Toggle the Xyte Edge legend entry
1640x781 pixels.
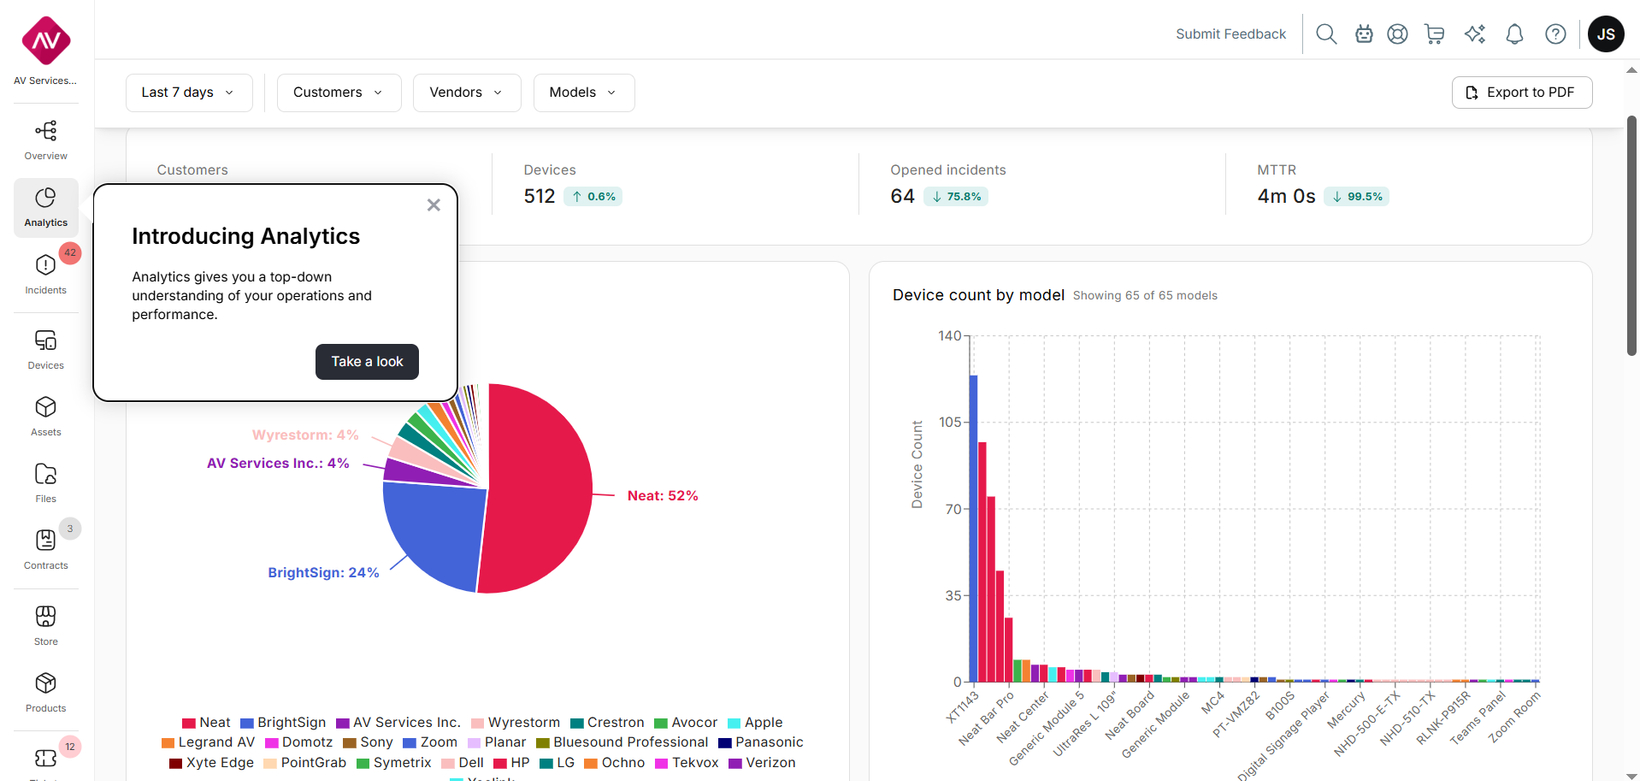click(211, 763)
